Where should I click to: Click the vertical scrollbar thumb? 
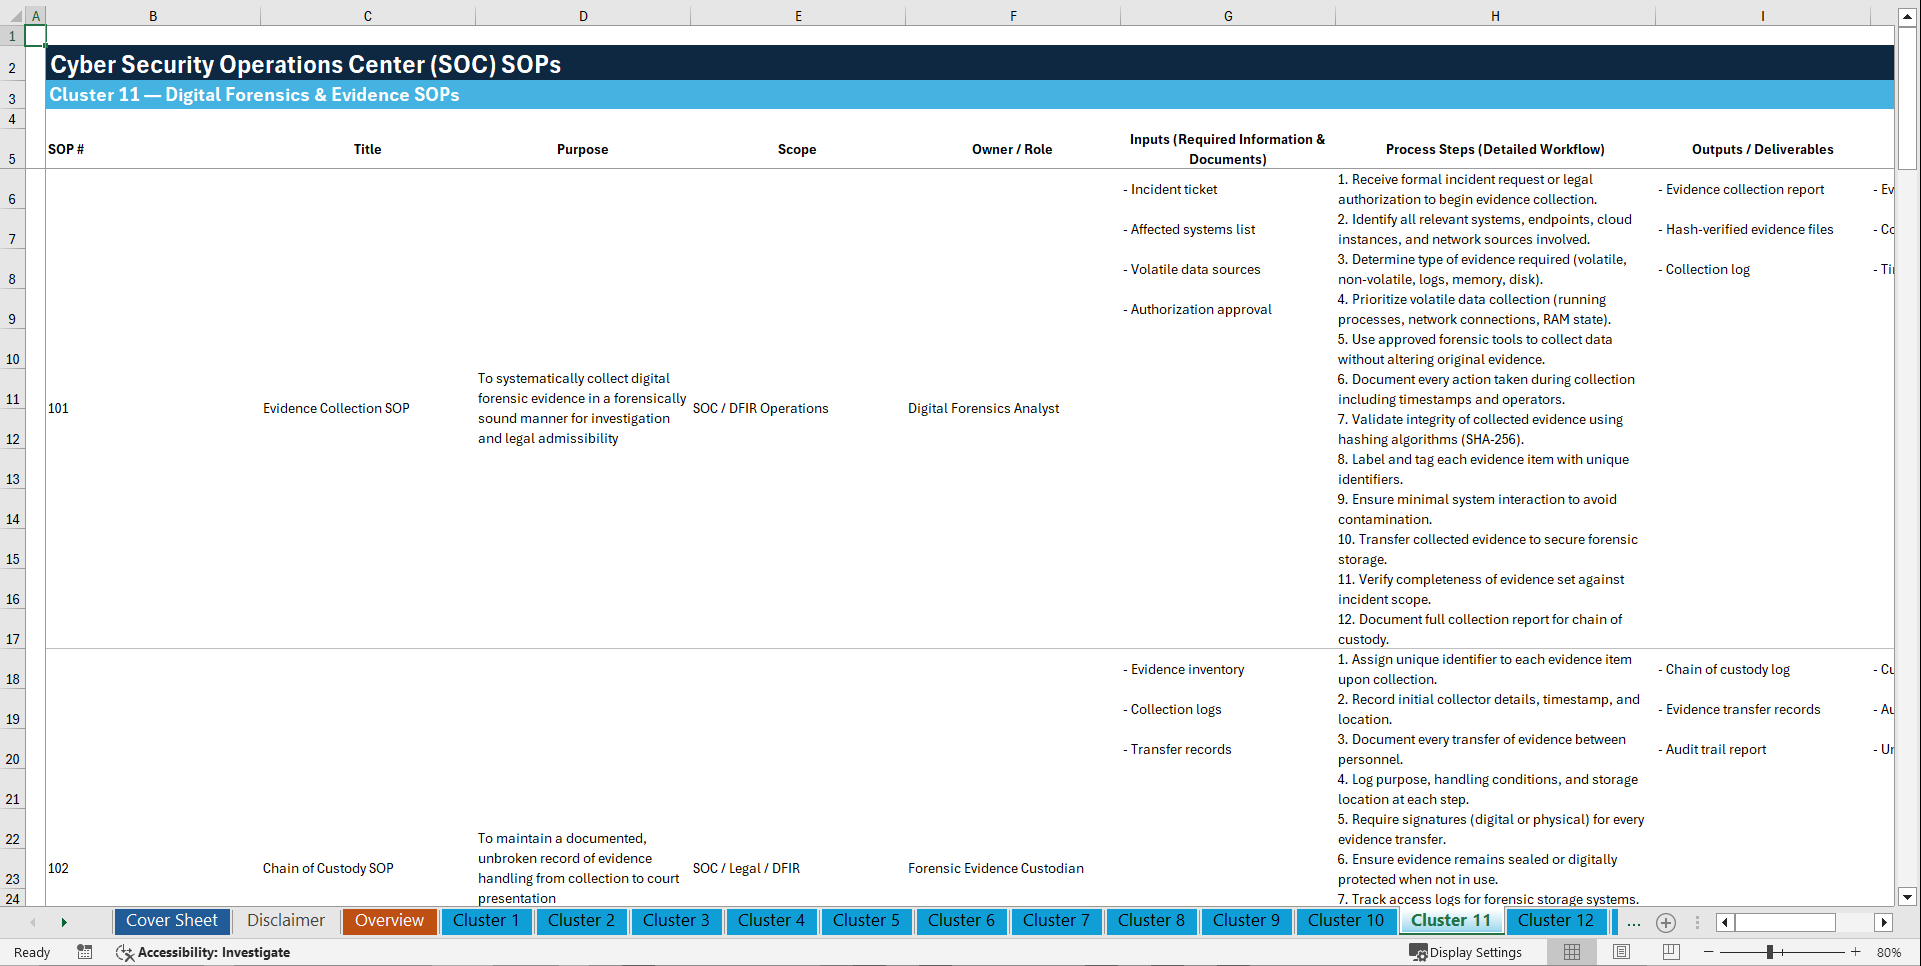coord(1907,98)
